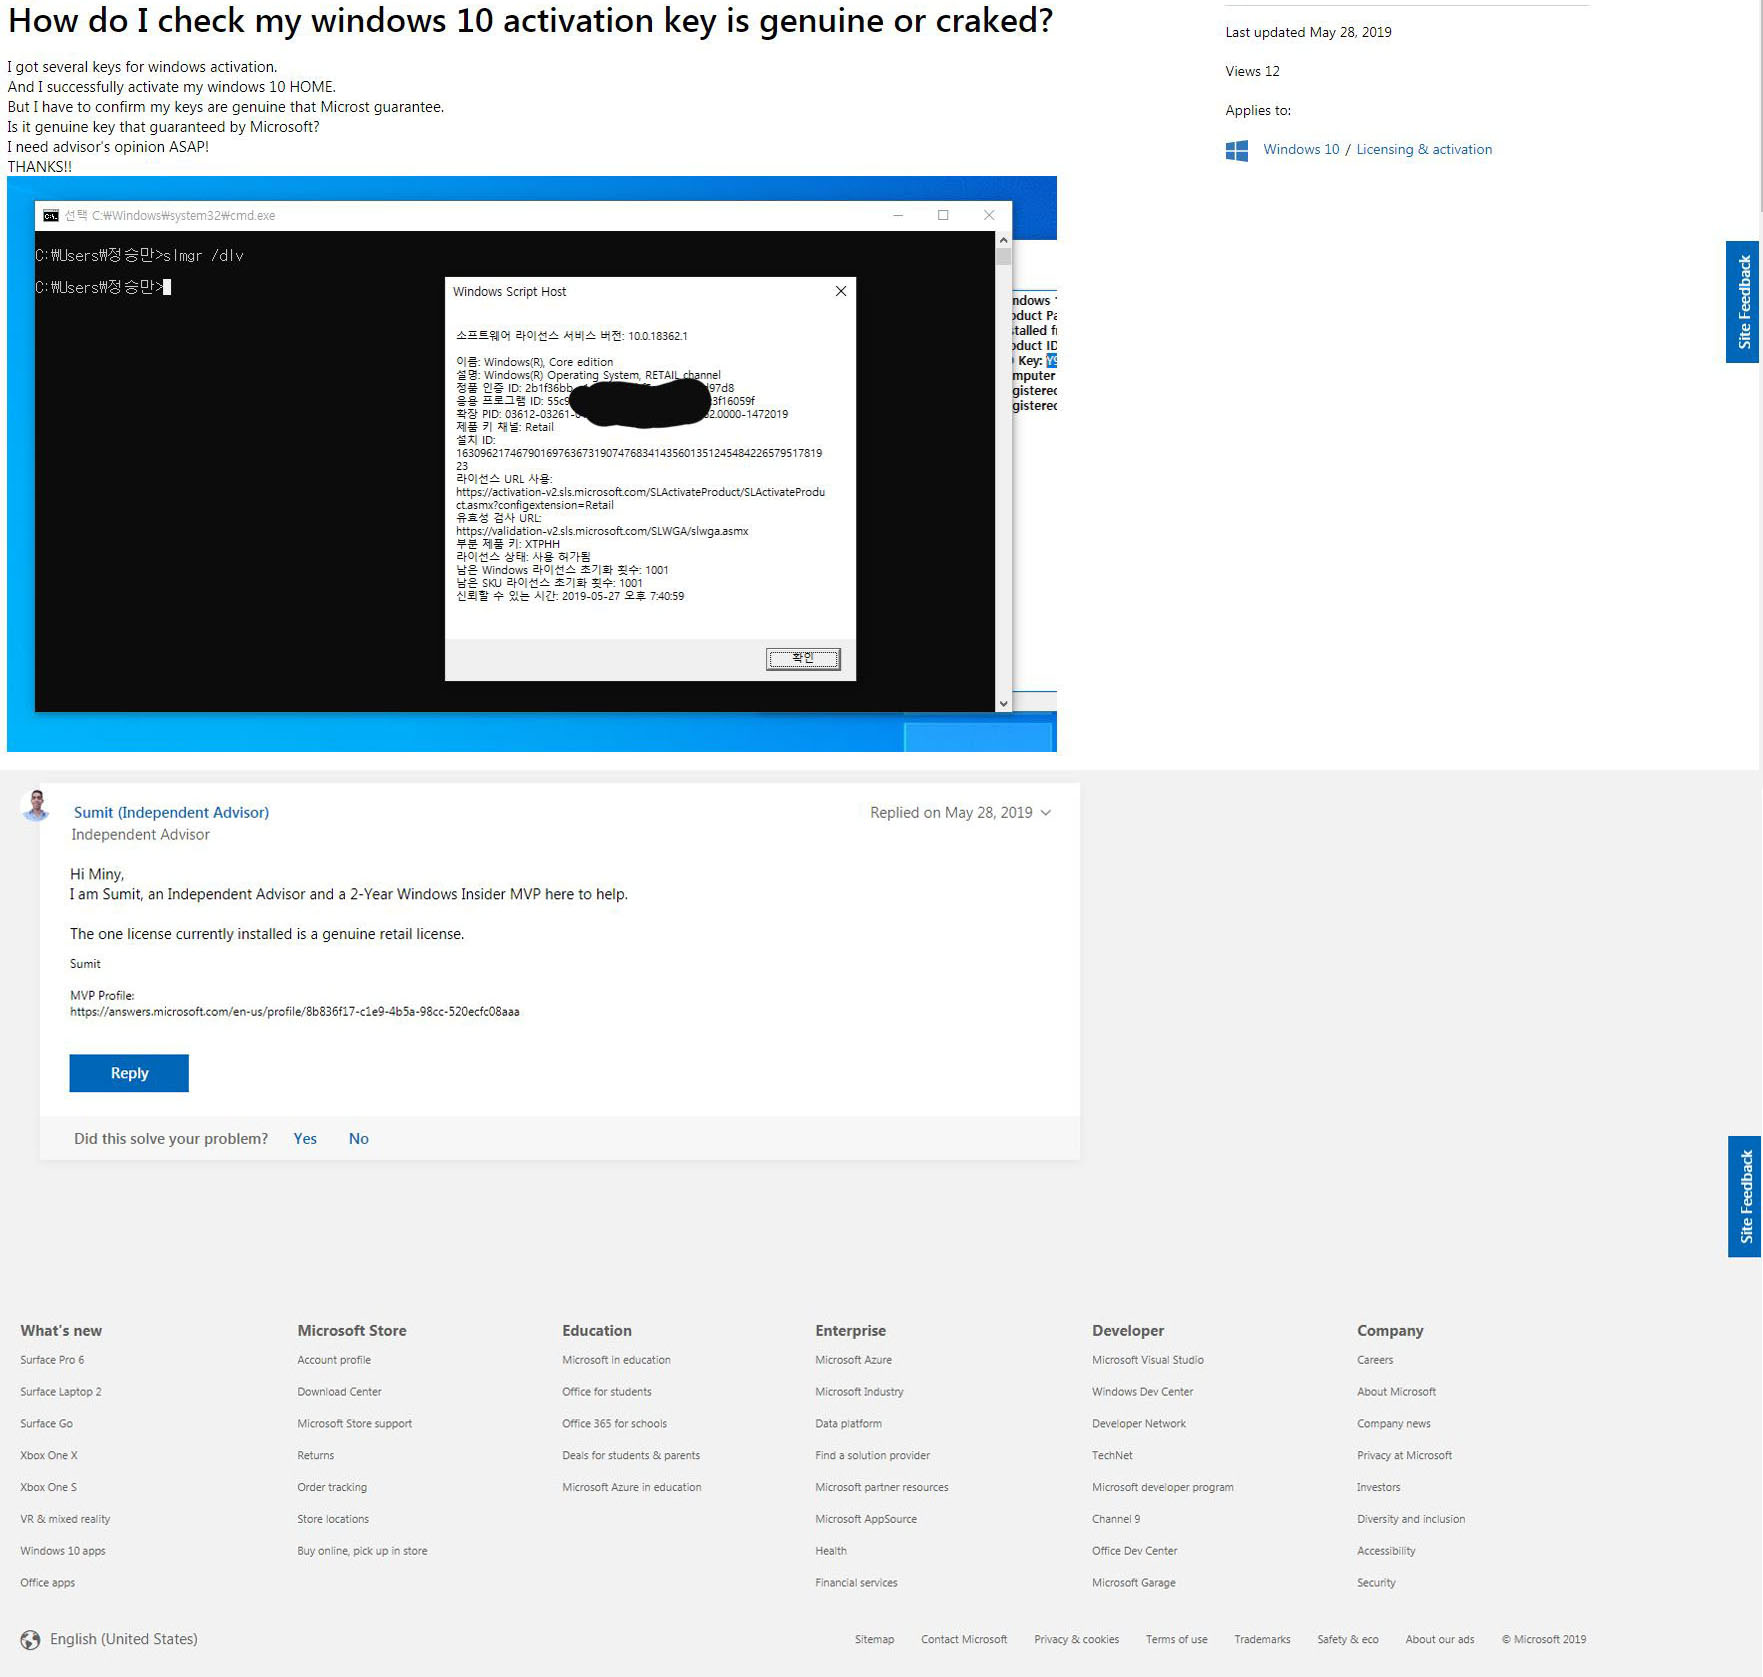The height and width of the screenshot is (1677, 1763).
Task: Open Microsoft in education link
Action: pos(616,1360)
